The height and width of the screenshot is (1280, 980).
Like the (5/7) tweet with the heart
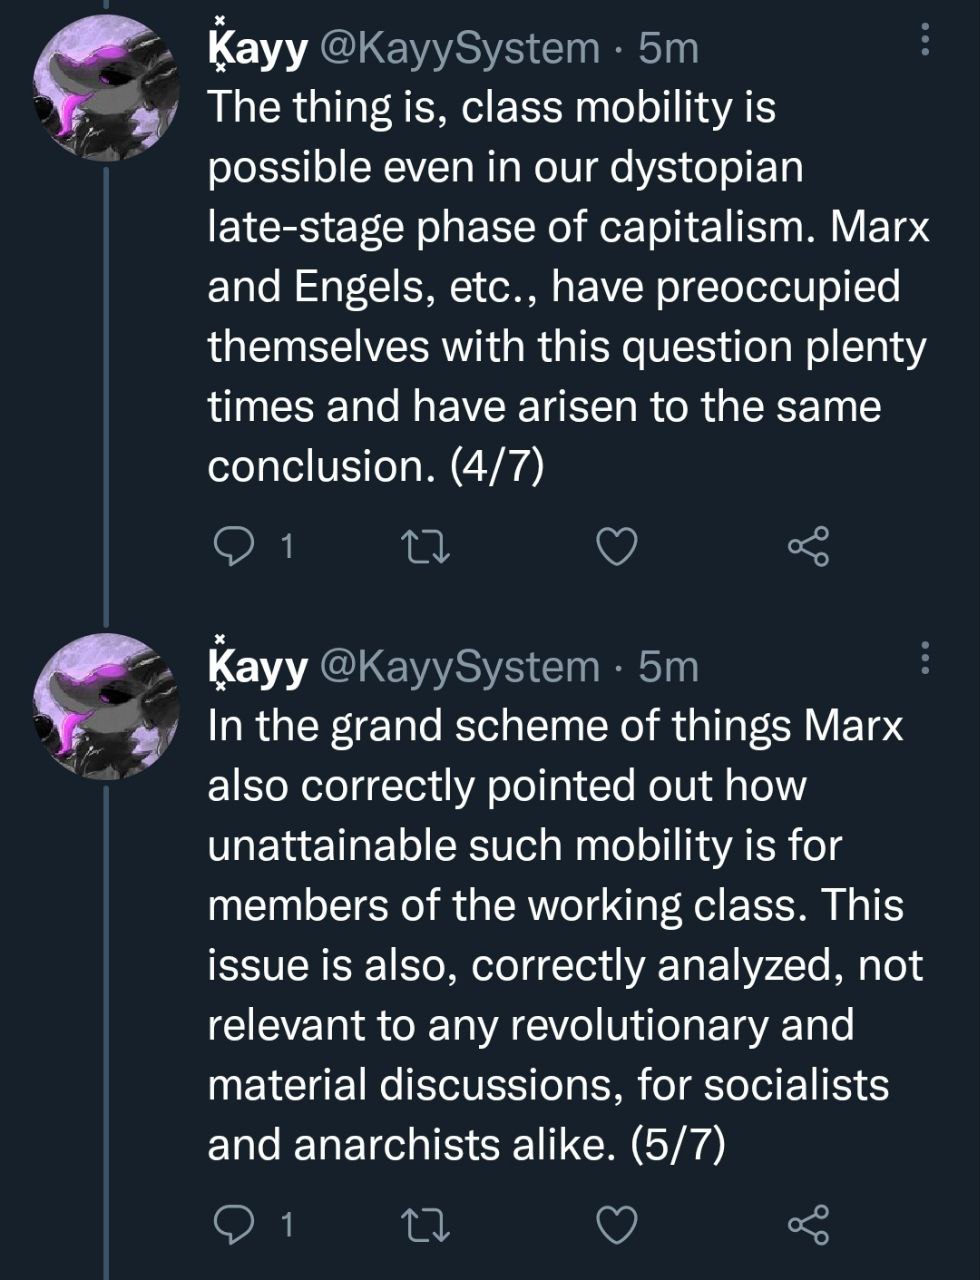click(616, 1224)
